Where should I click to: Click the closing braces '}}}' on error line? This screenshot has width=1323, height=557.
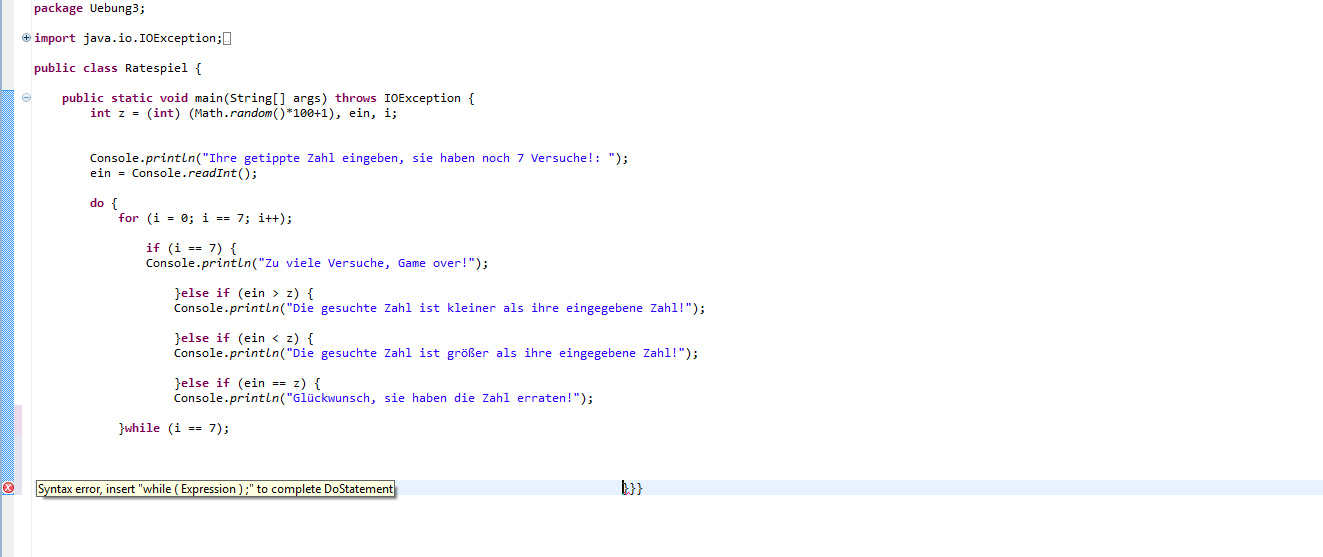632,488
